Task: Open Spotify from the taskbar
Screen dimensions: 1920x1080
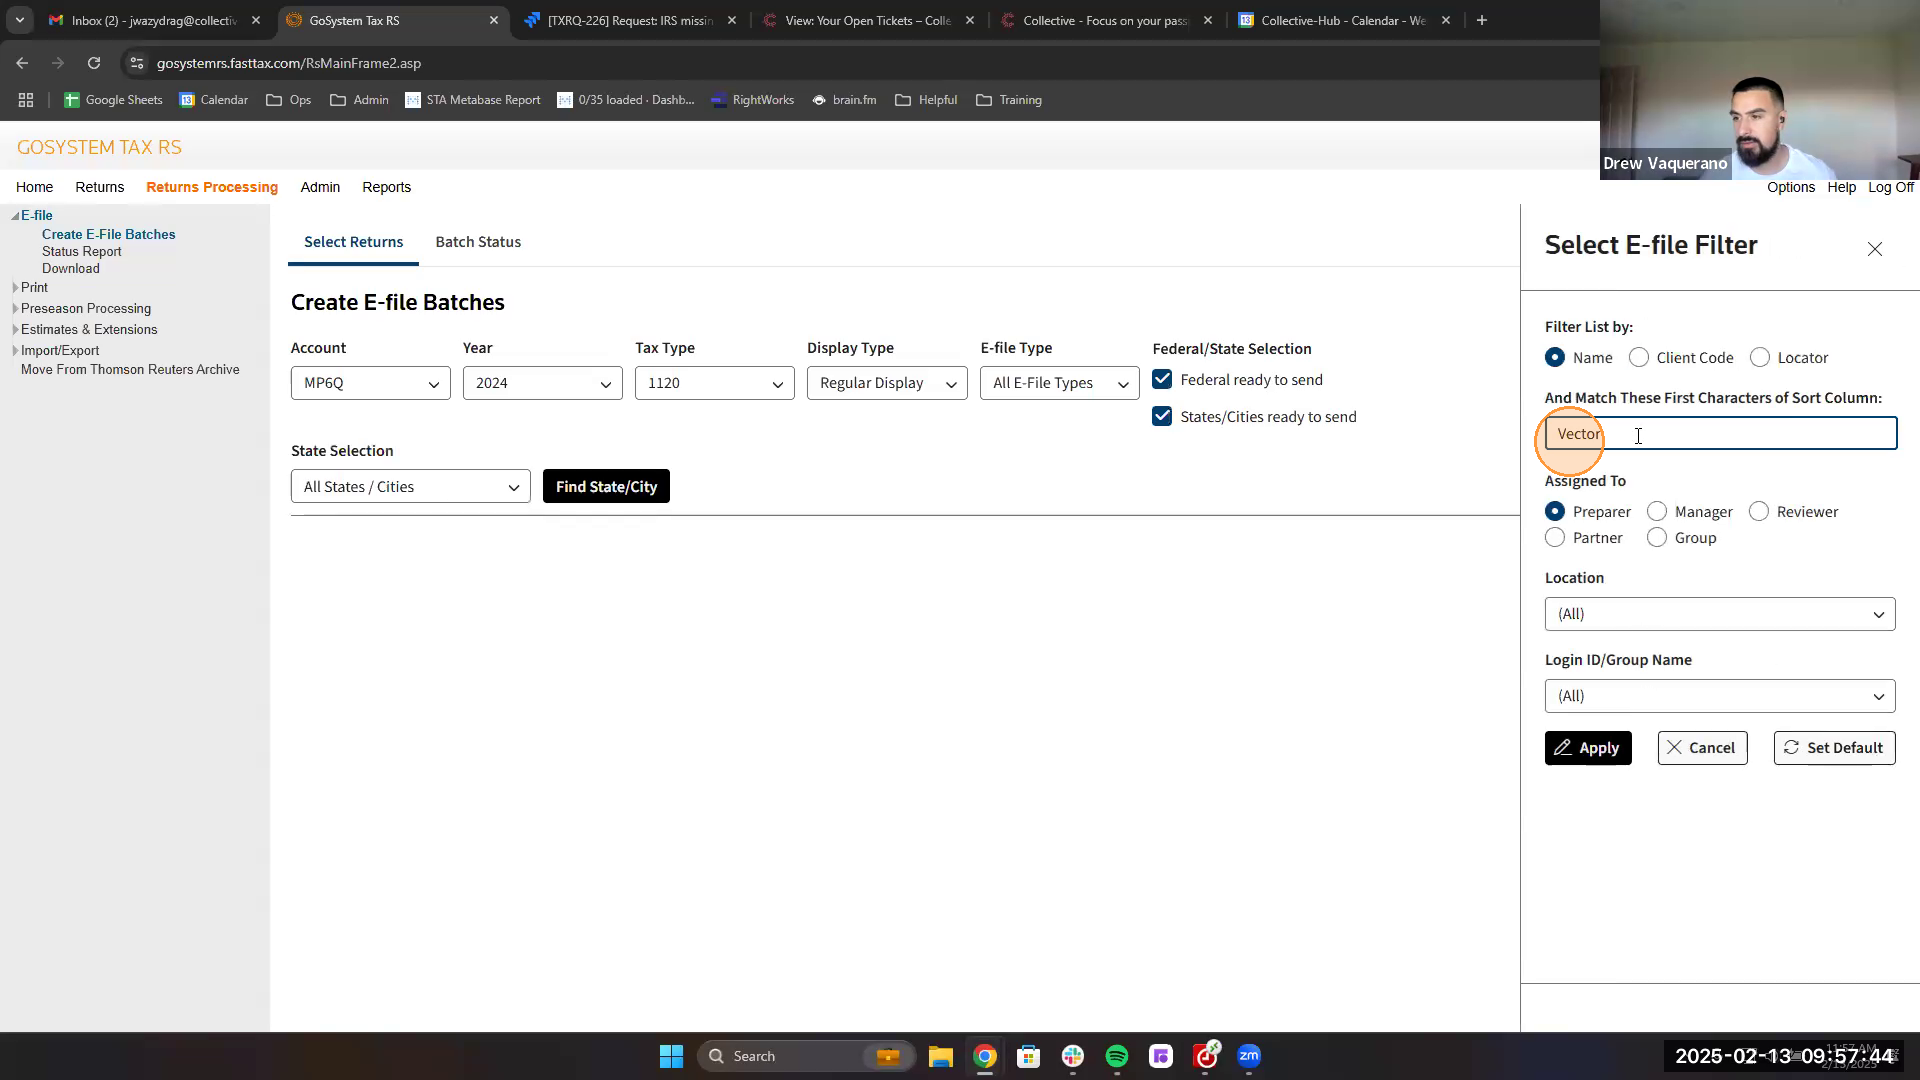Action: 1116,1056
